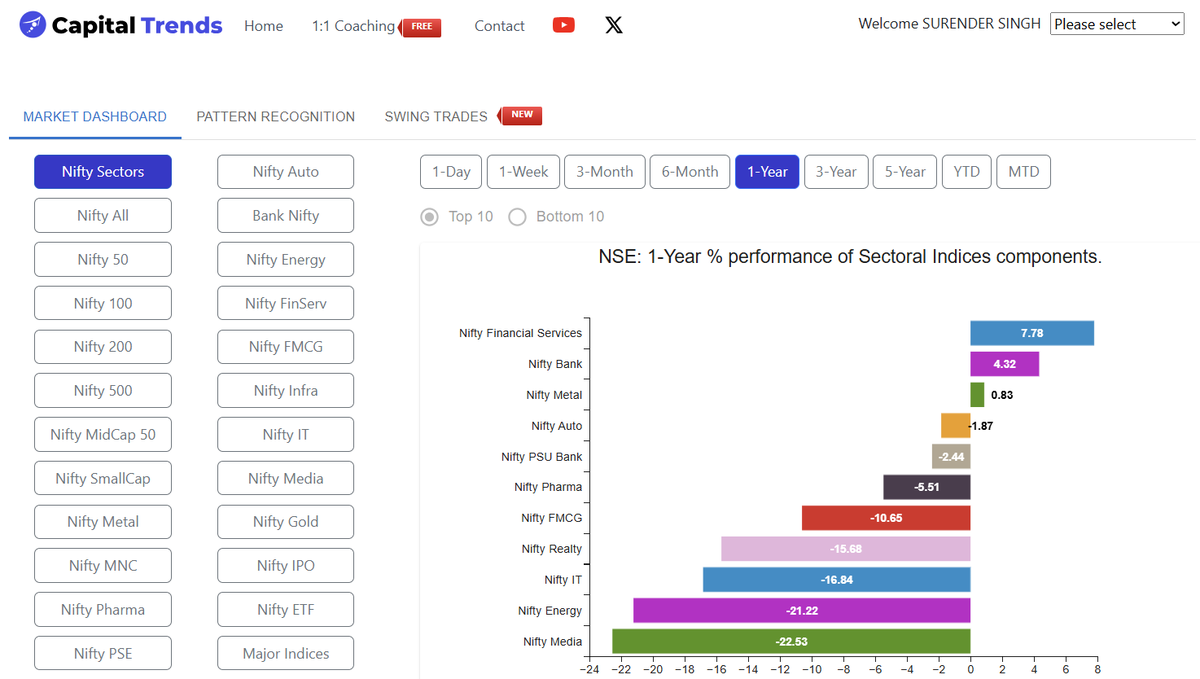Click the Nifty Infra button

(x=286, y=391)
